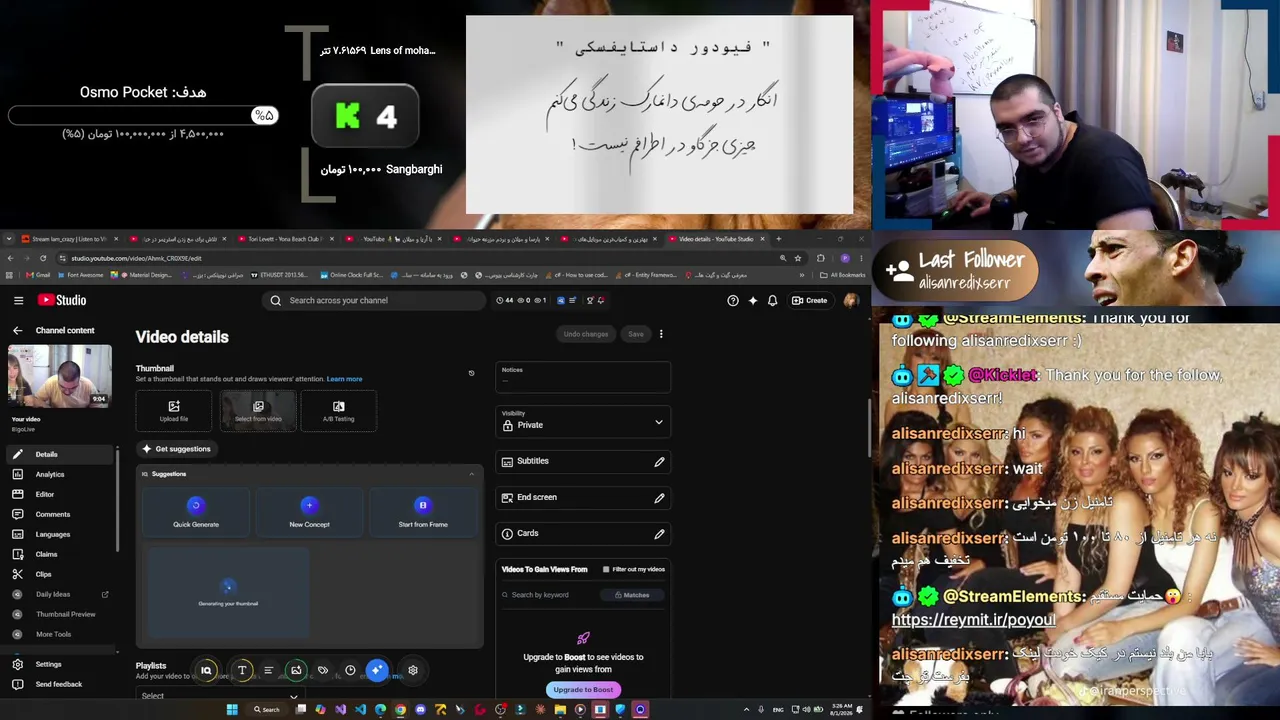Open the Windows Start button
The image size is (1280, 720).
[232, 710]
